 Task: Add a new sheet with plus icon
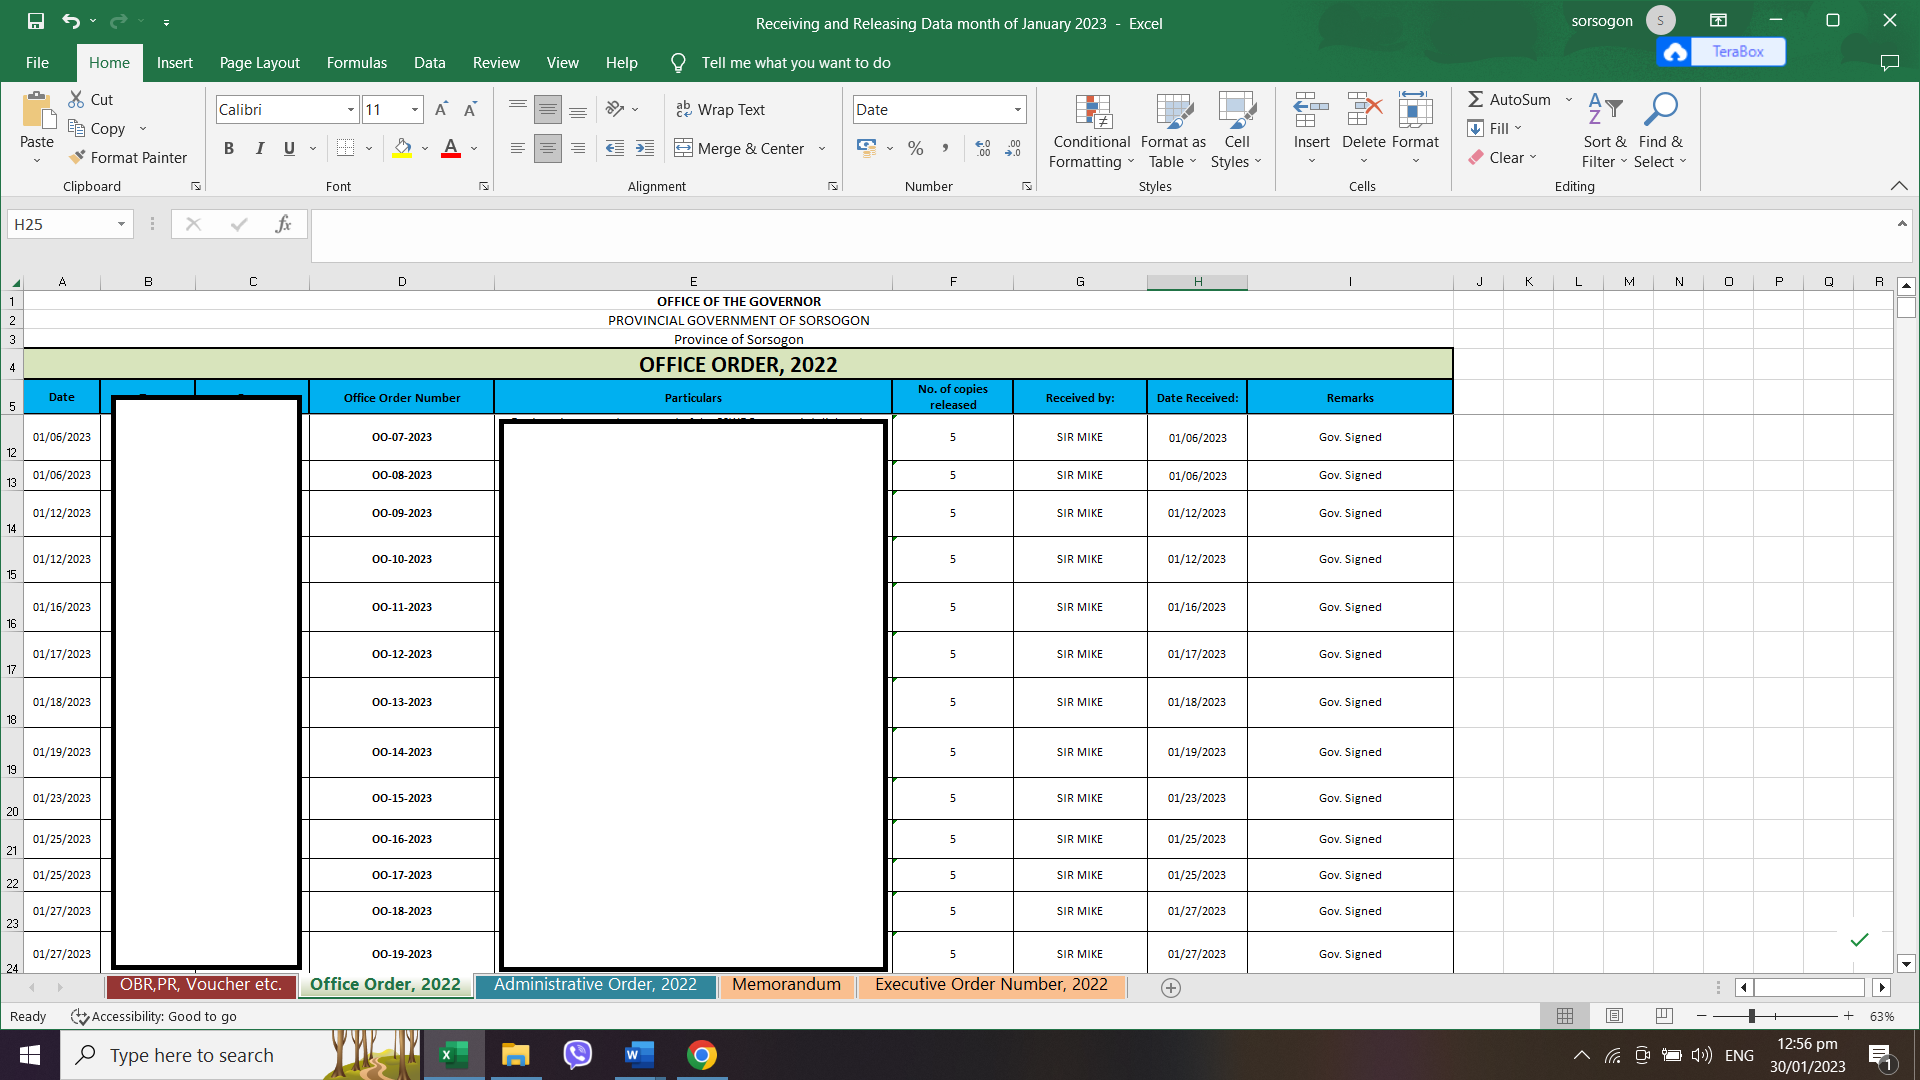[1171, 988]
